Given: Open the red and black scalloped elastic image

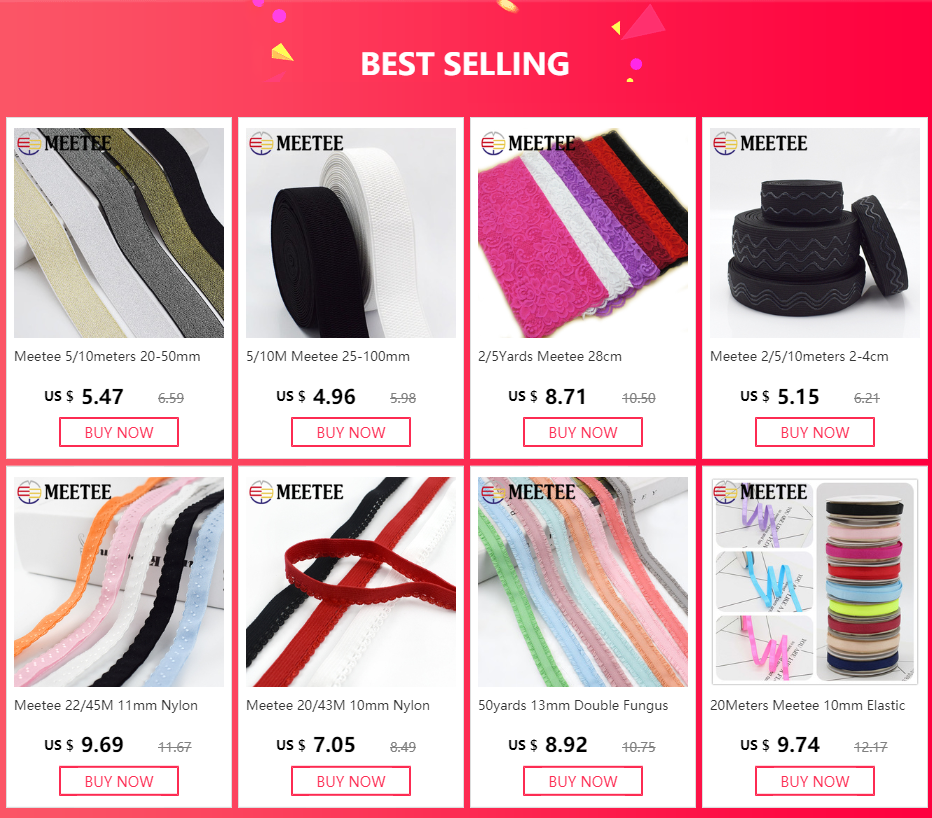Looking at the screenshot, I should 351,582.
